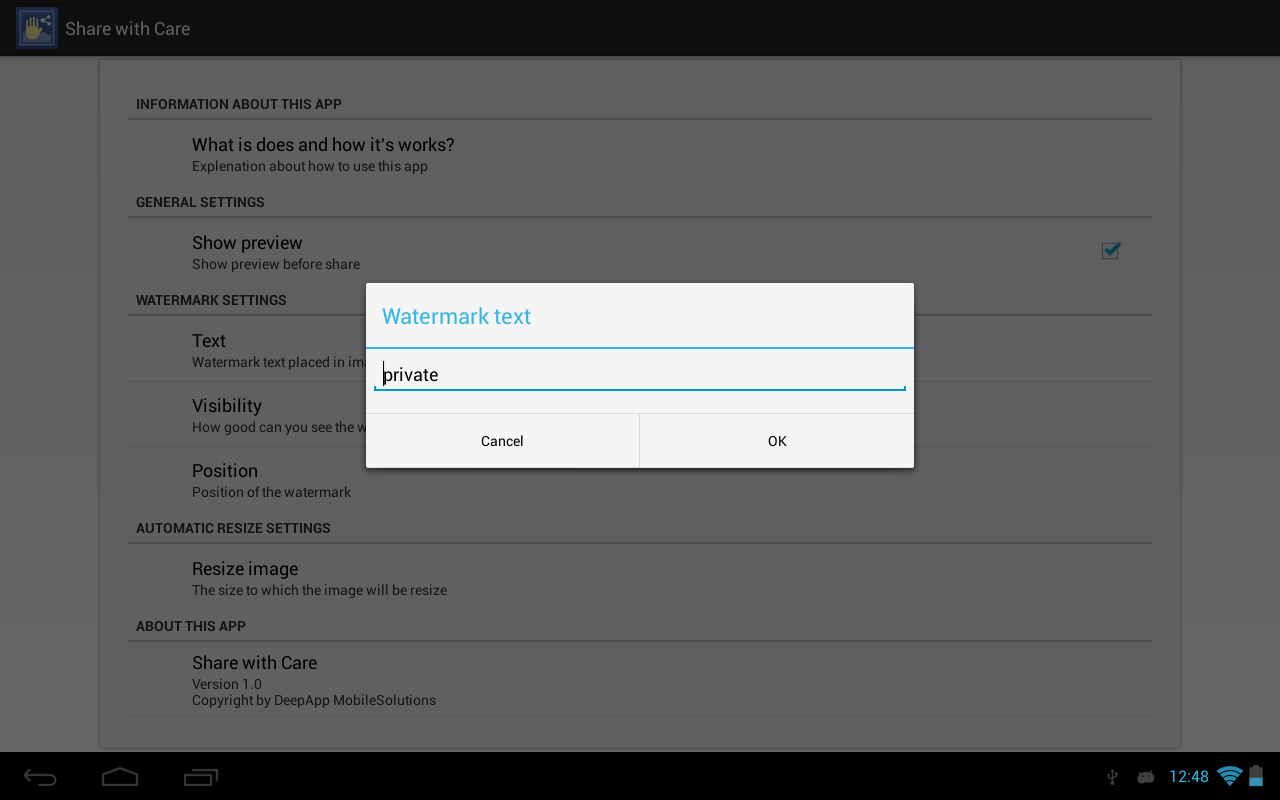Tap the 12:48 clock in status bar
The height and width of the screenshot is (800, 1280).
pyautogui.click(x=1189, y=777)
